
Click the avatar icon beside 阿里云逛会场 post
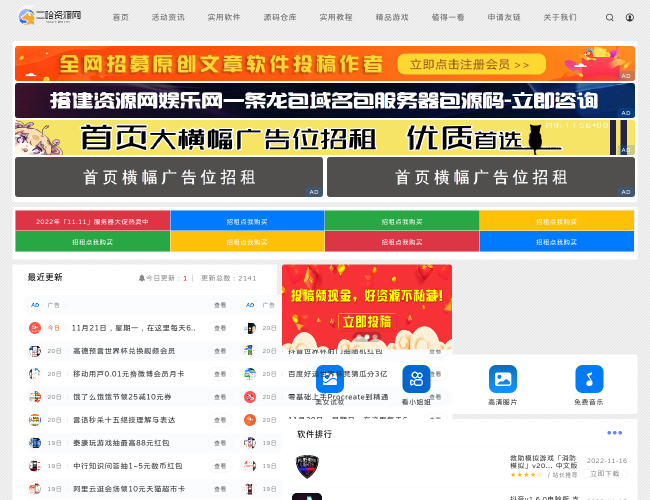pyautogui.click(x=35, y=489)
